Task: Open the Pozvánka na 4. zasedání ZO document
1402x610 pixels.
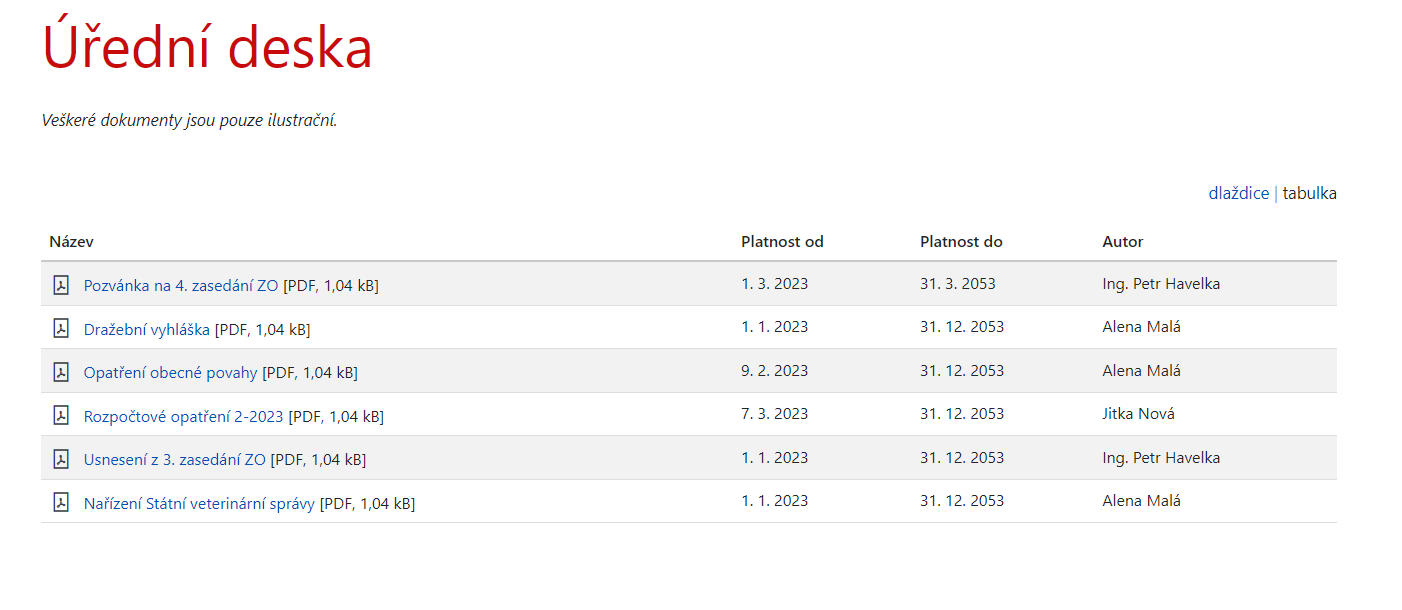Action: pyautogui.click(x=180, y=285)
